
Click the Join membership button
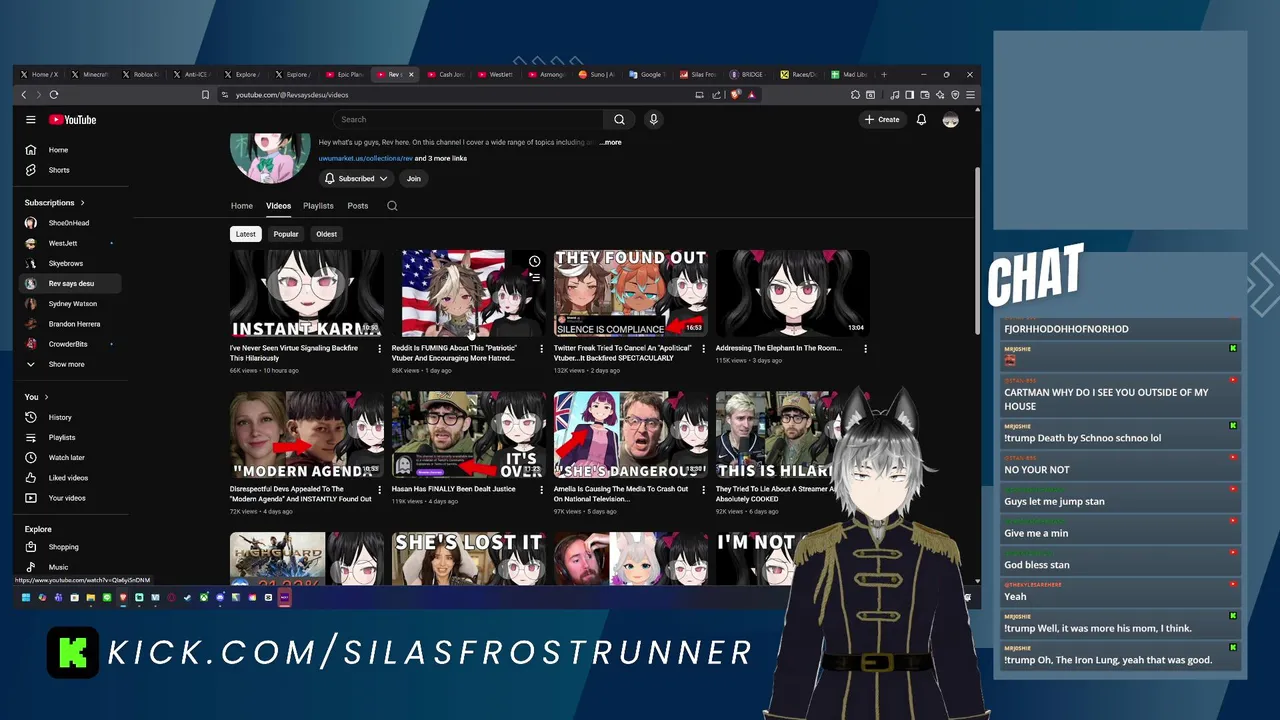pos(414,178)
